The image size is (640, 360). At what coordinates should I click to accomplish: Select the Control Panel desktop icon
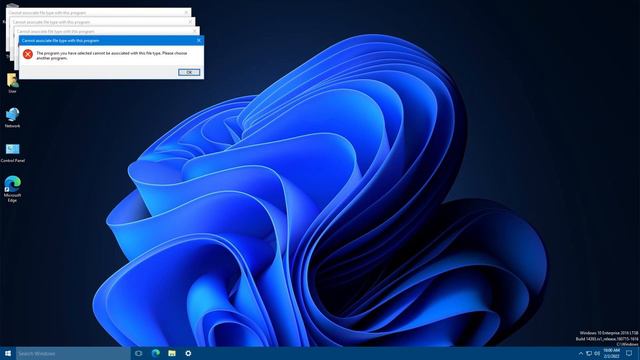12,152
